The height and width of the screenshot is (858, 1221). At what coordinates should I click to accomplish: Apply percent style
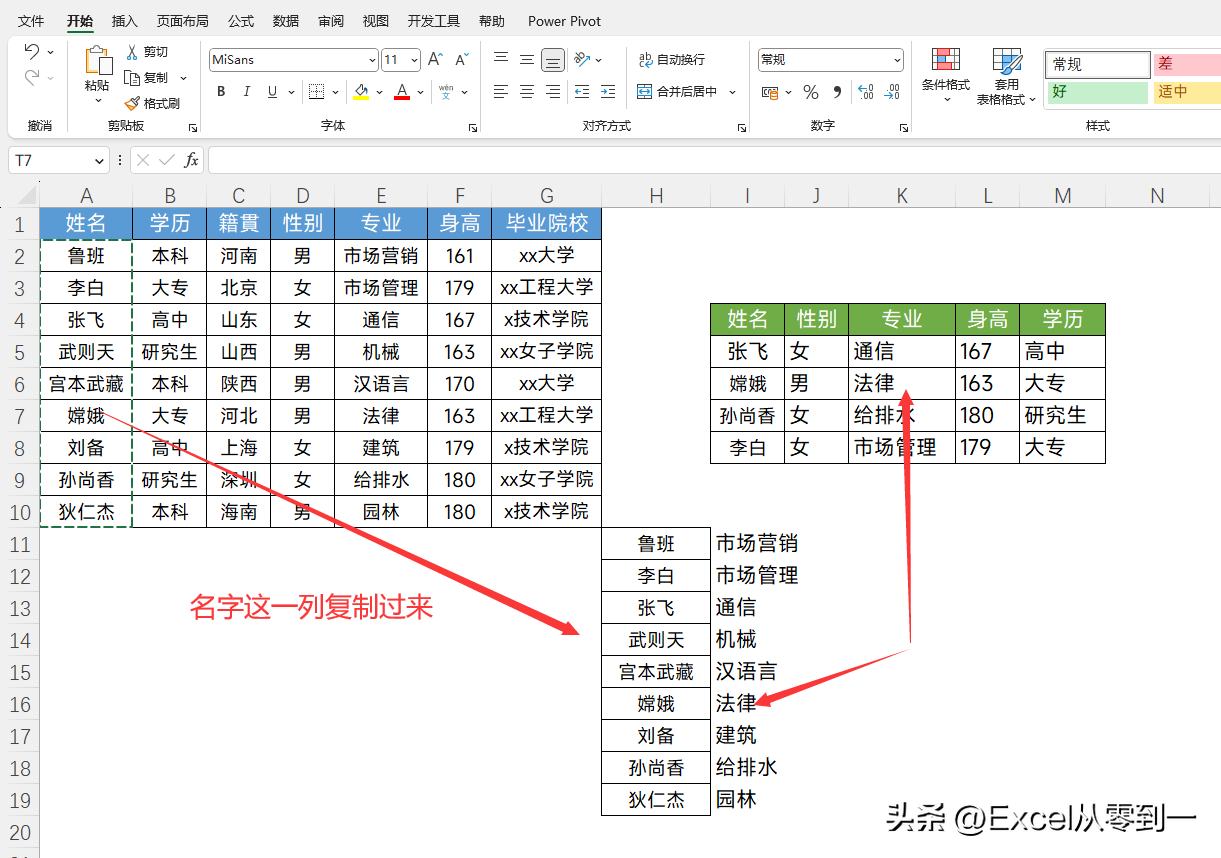click(811, 92)
